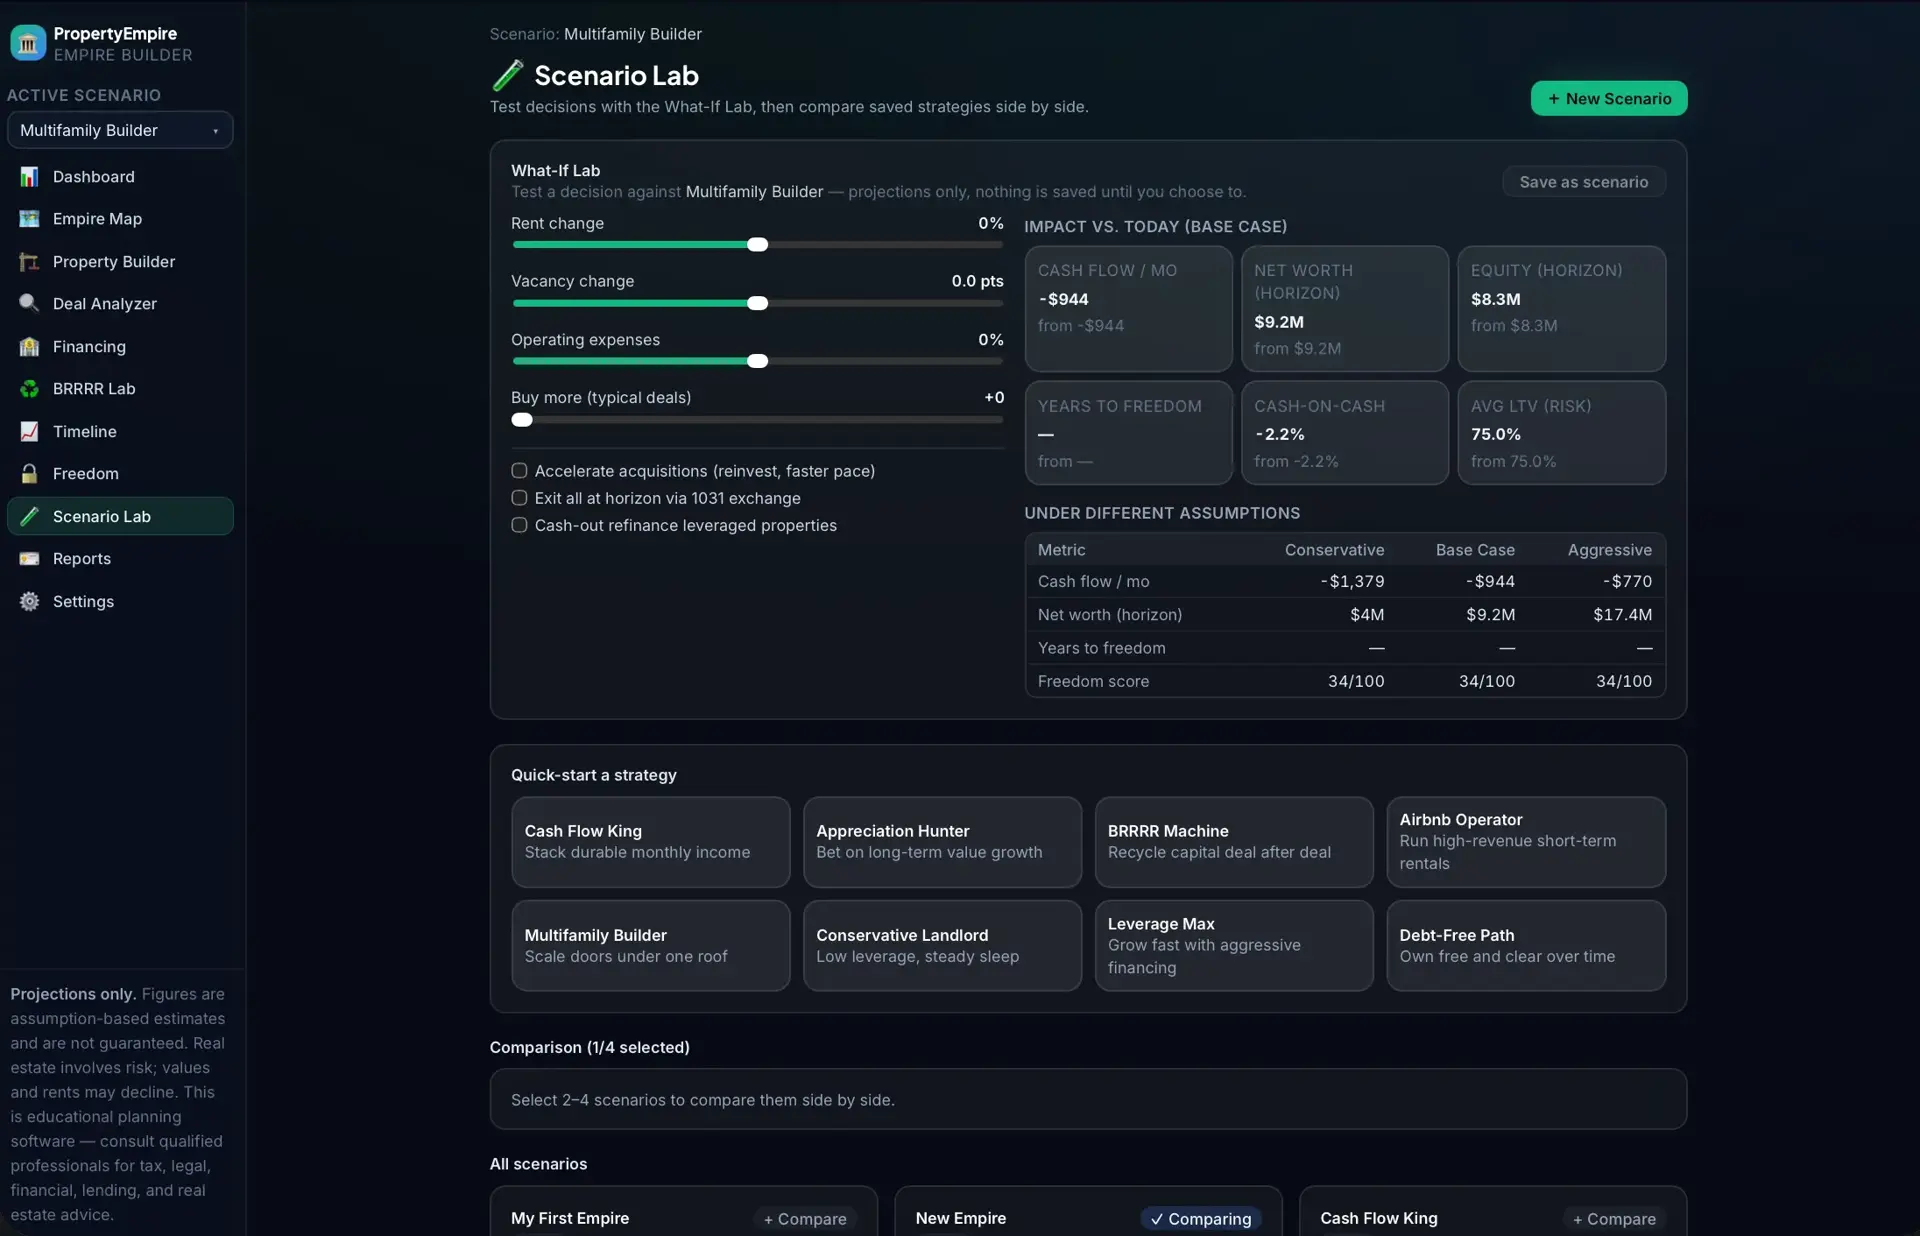Image resolution: width=1920 pixels, height=1236 pixels.
Task: Open Financing using its bank icon
Action: tap(29, 347)
